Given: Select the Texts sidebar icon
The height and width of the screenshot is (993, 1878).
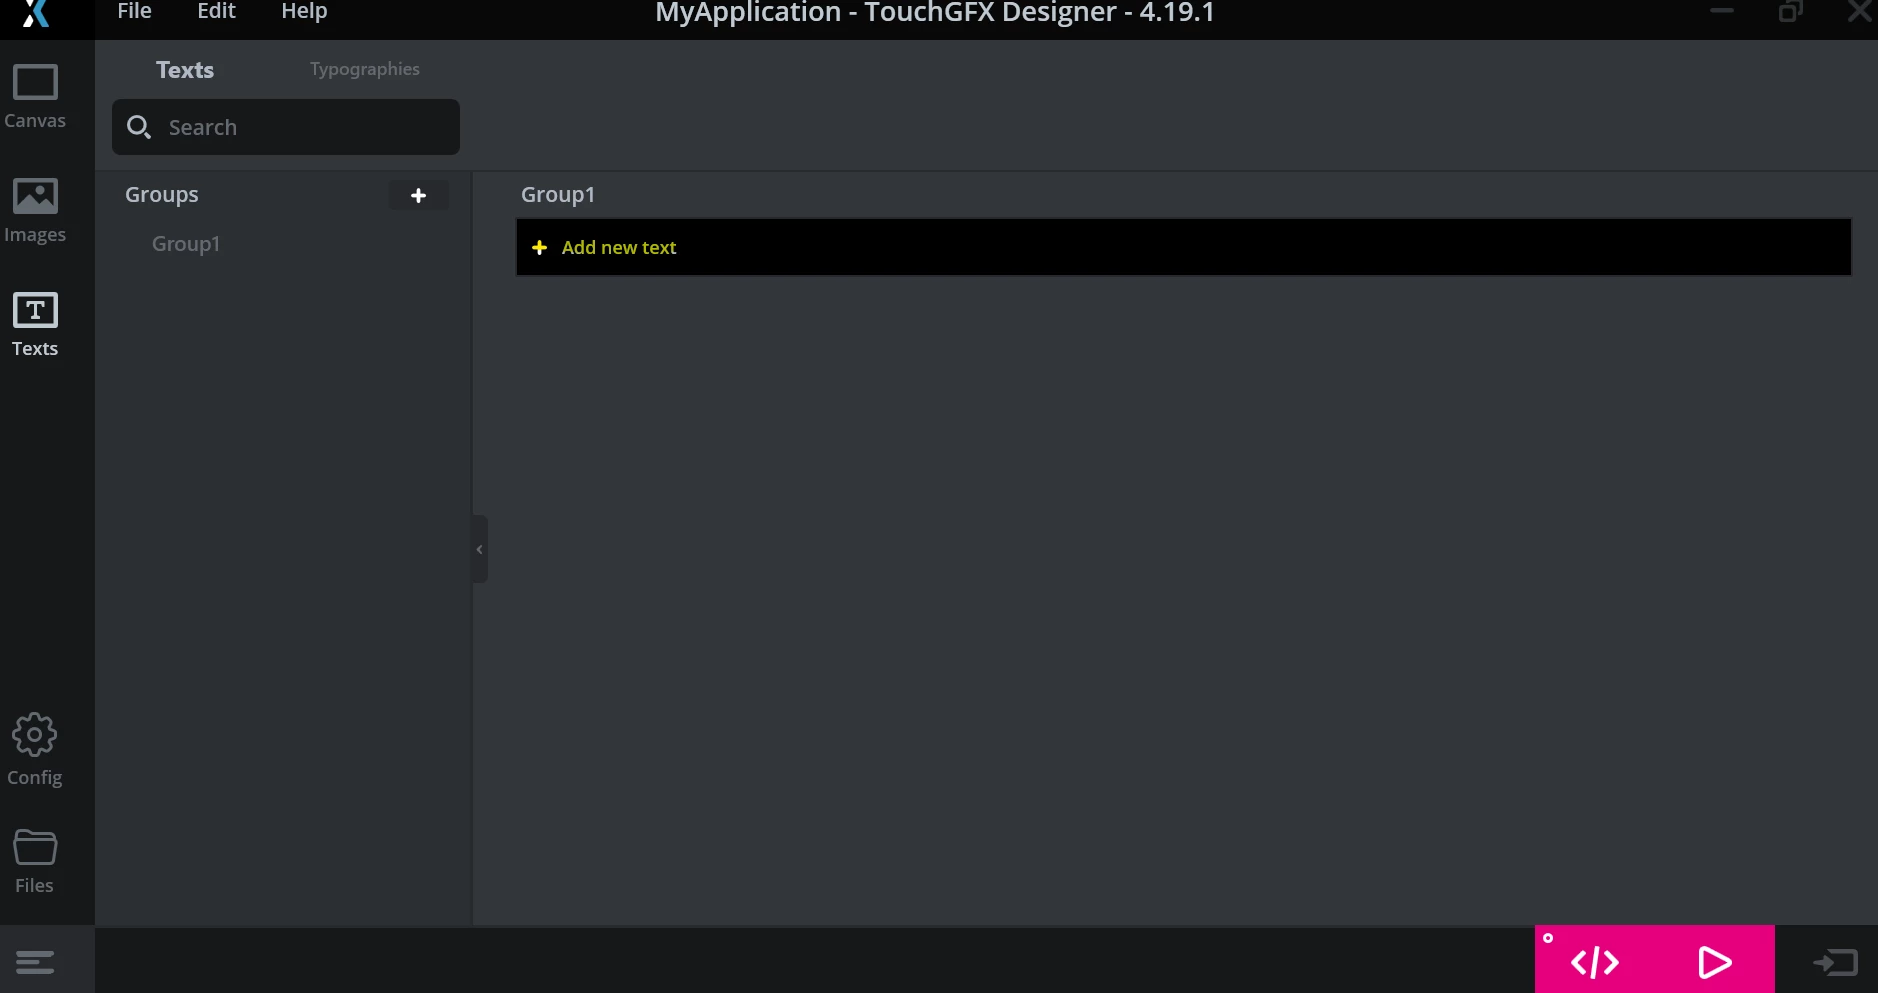Looking at the screenshot, I should [35, 325].
